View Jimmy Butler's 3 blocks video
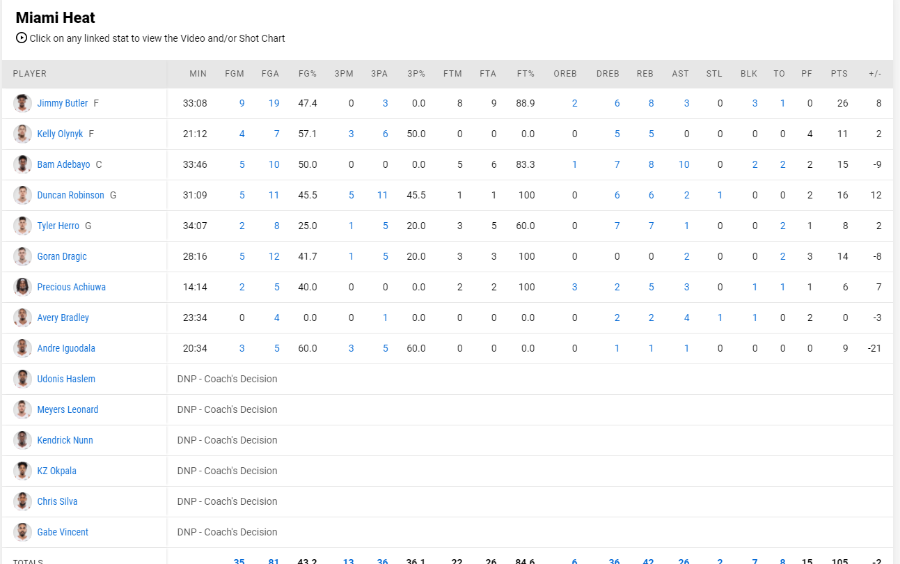This screenshot has height=564, width=900. point(755,103)
